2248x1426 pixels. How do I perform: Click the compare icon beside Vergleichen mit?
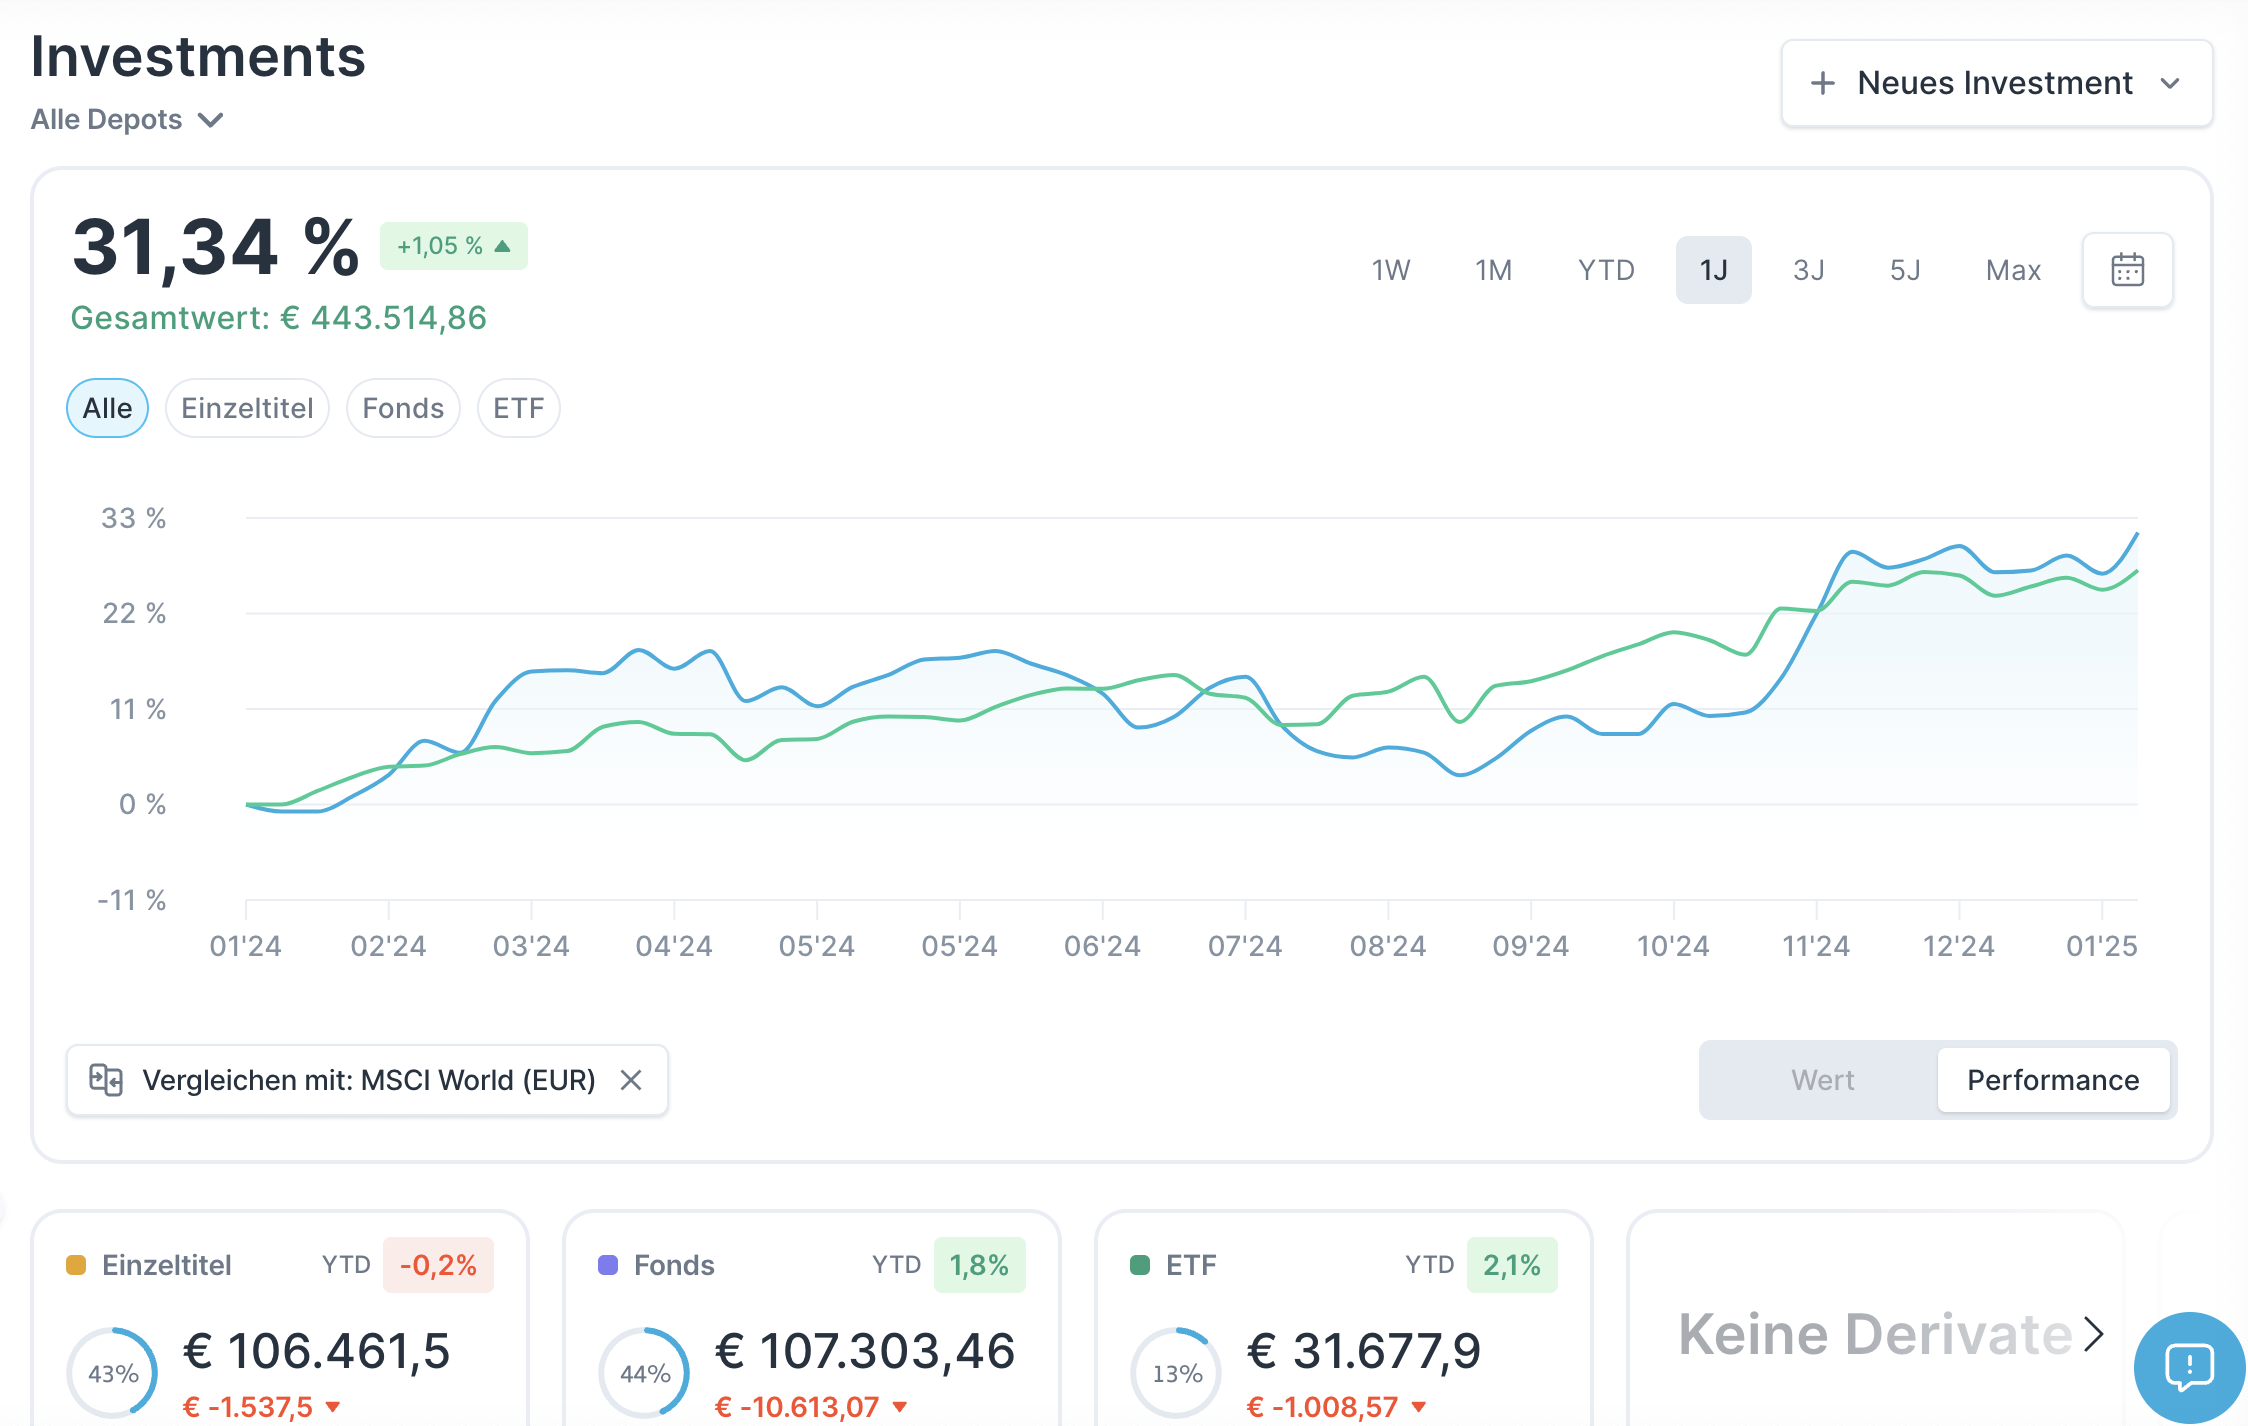[x=106, y=1080]
